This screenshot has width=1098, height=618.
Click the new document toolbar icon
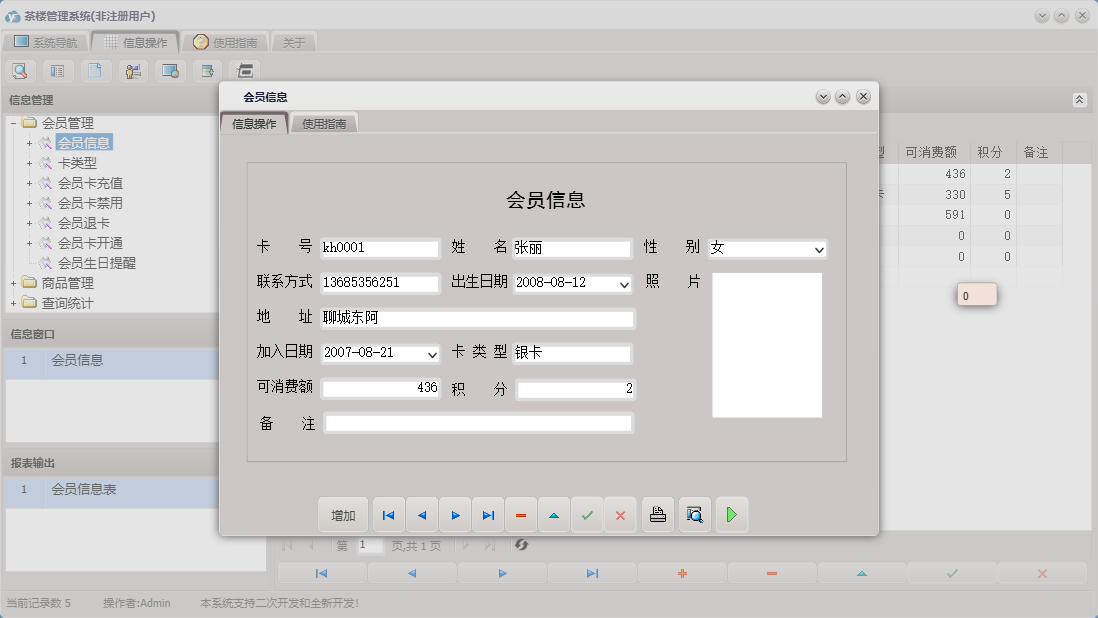pyautogui.click(x=95, y=70)
